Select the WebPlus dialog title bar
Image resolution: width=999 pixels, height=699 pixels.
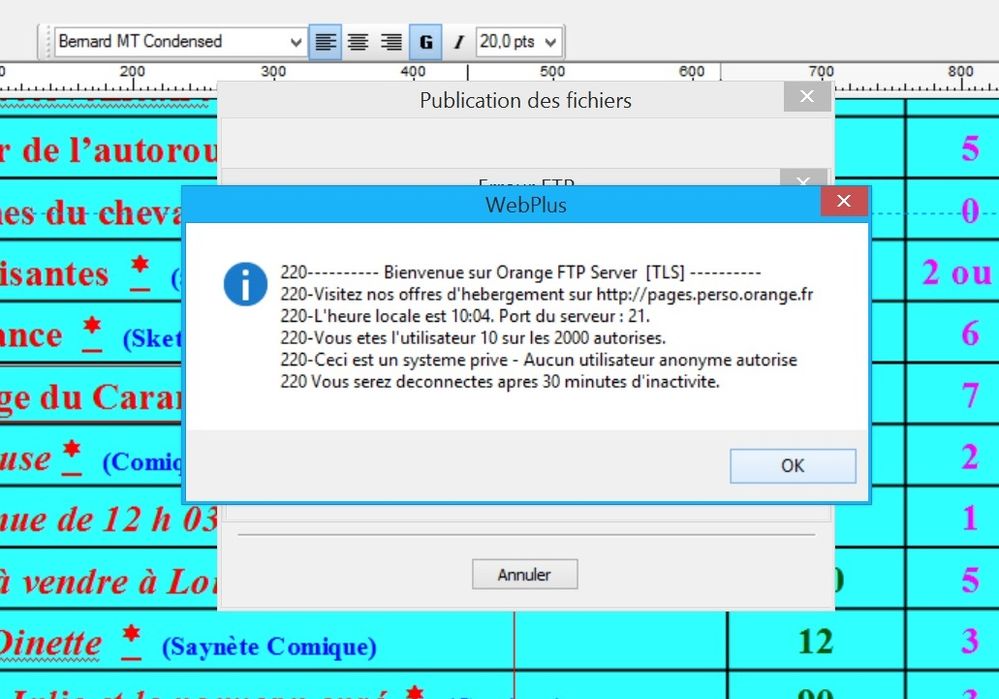click(x=525, y=204)
